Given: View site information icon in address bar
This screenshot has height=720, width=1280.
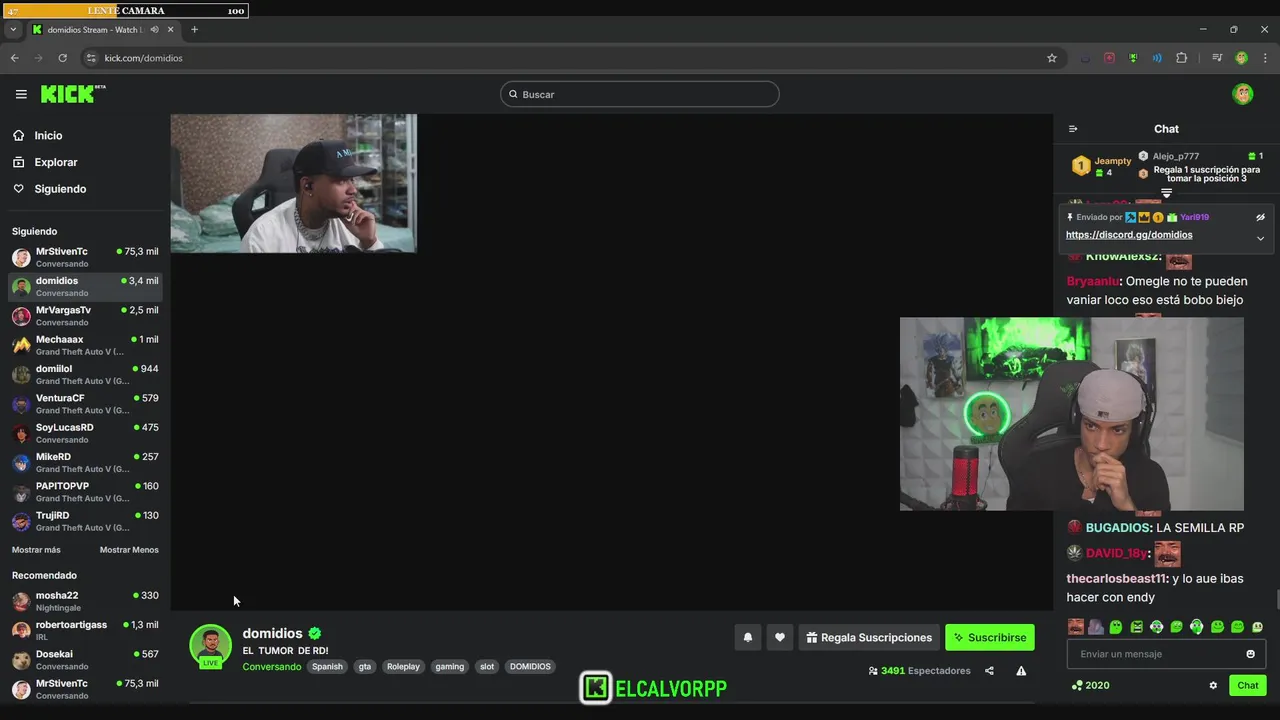Looking at the screenshot, I should tap(91, 58).
